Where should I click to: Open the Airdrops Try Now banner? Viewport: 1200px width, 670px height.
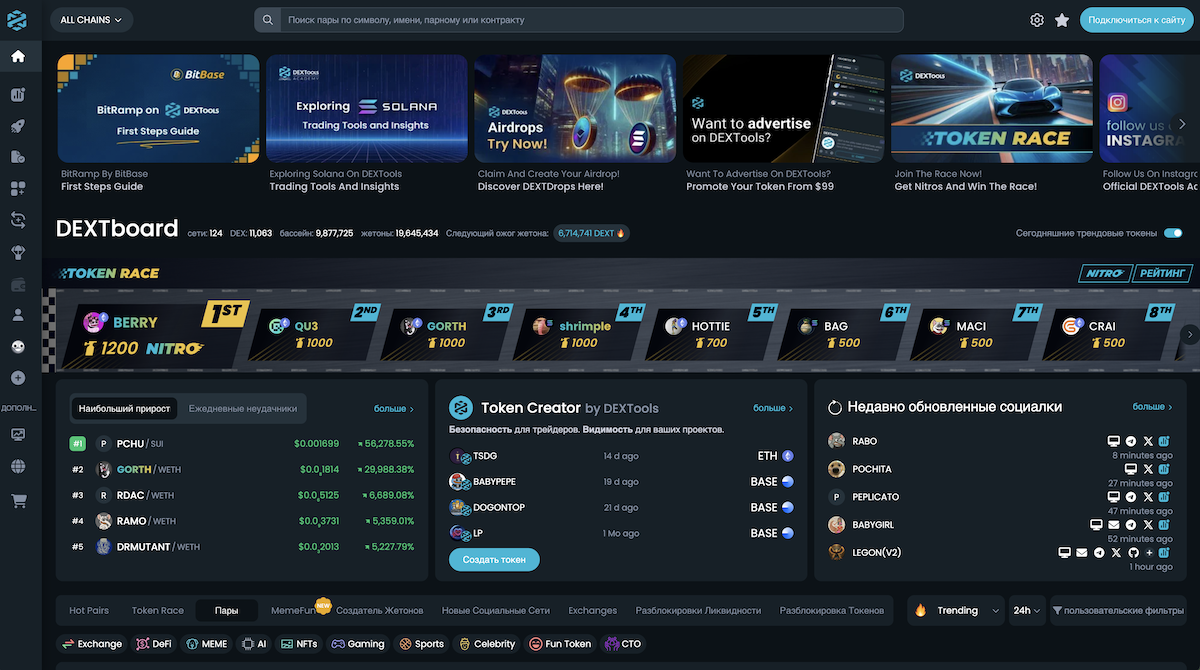coord(575,108)
